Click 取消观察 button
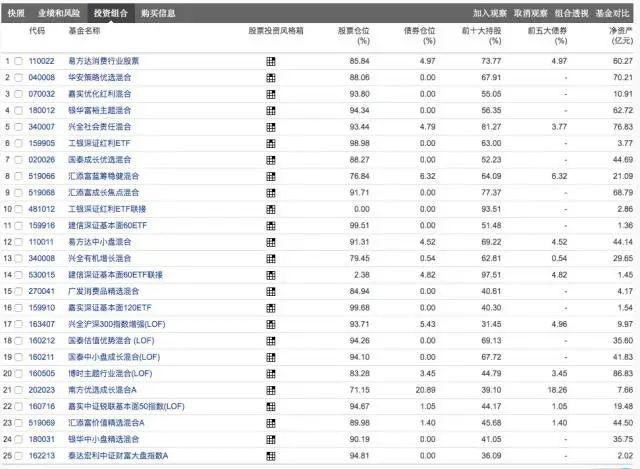This screenshot has height=469, width=640. click(x=531, y=13)
